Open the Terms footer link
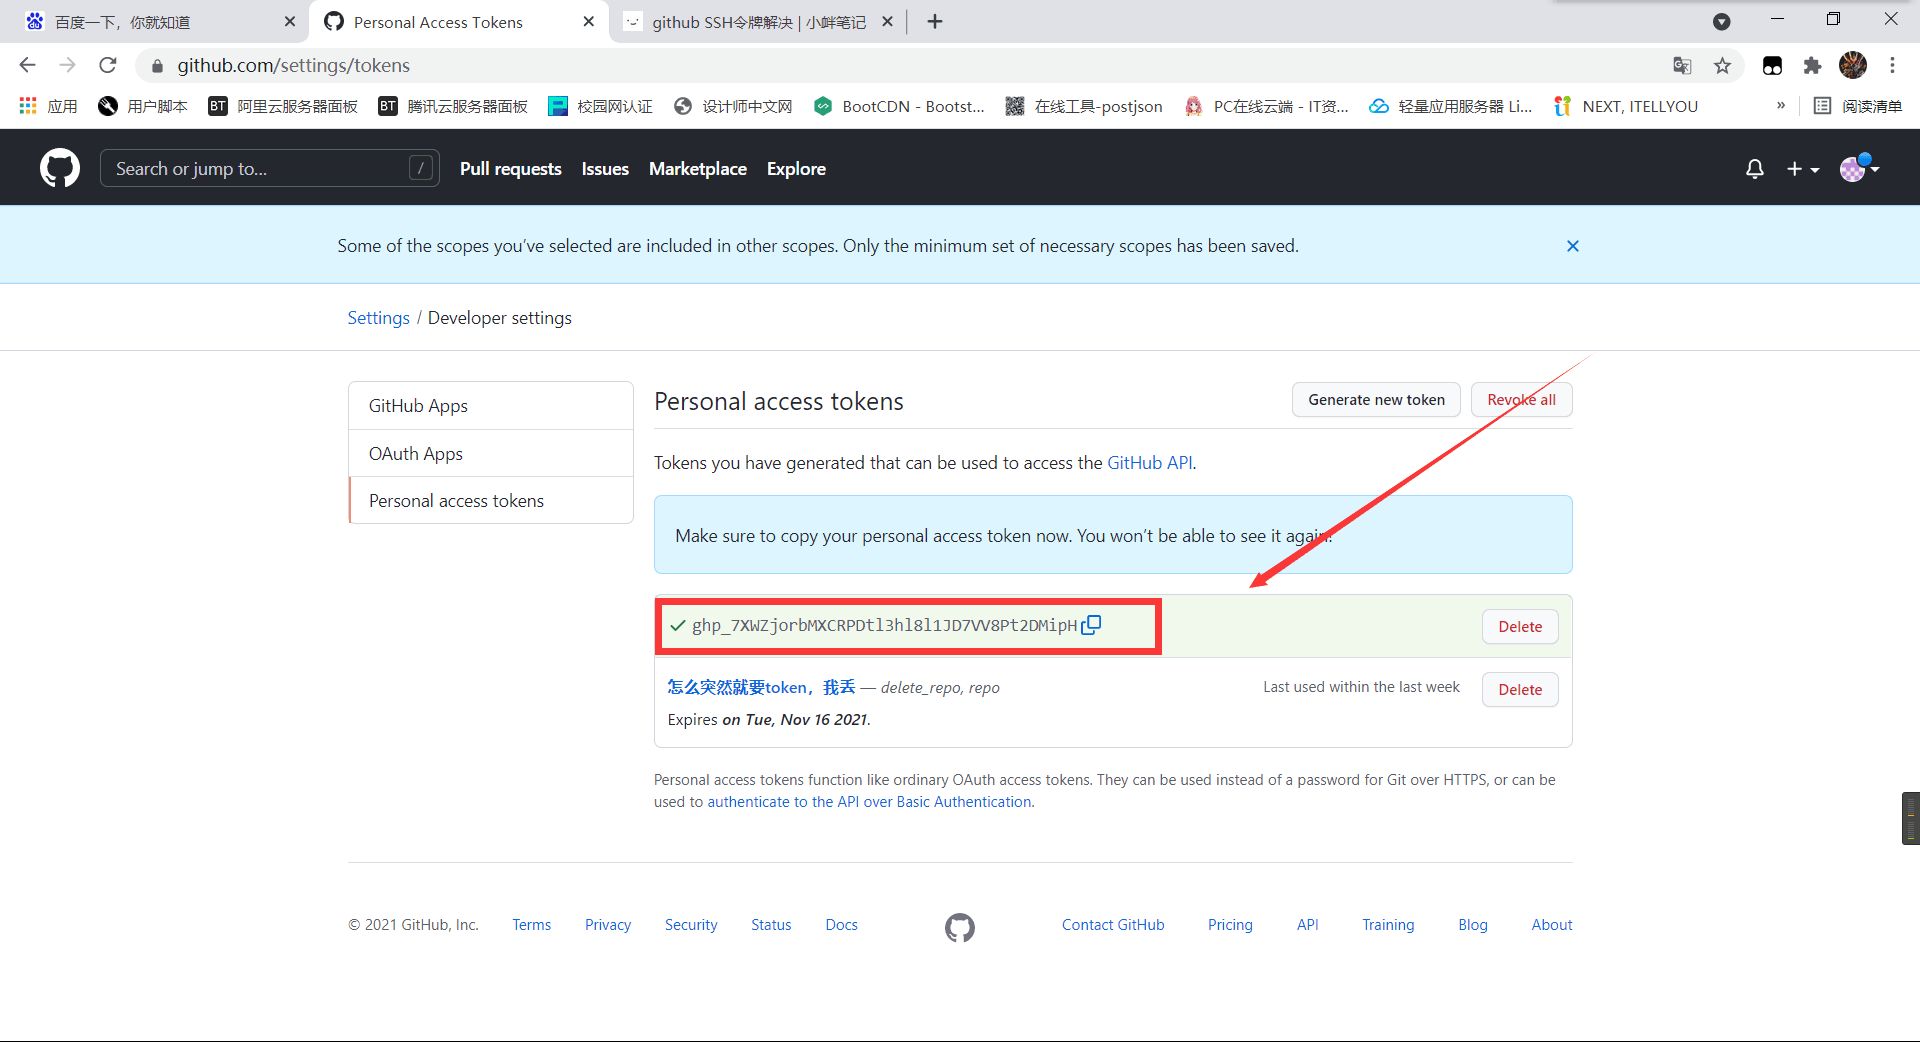Image resolution: width=1920 pixels, height=1042 pixels. pyautogui.click(x=531, y=925)
